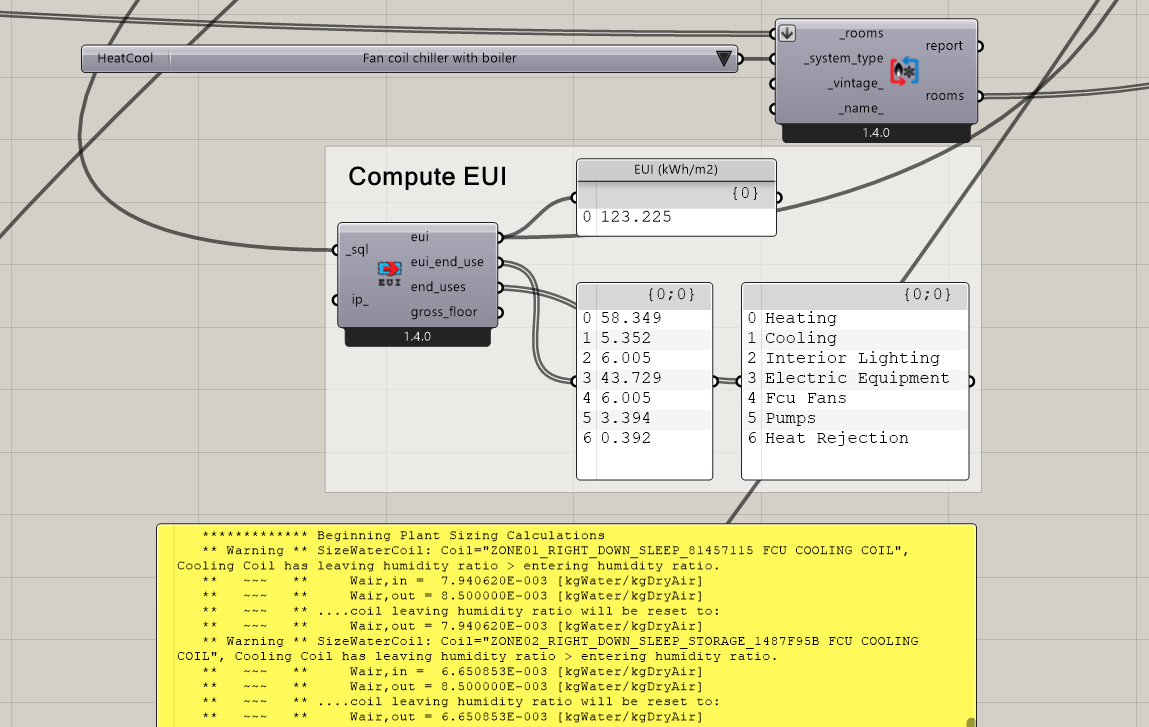Click the 1.4.0 version tag under EUI component

point(417,337)
